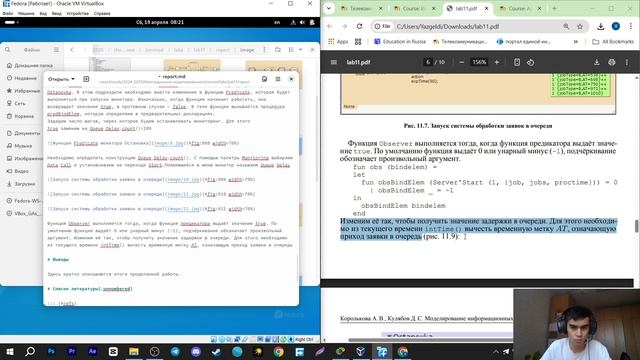Click the Fedora clock in the top bar

pyautogui.click(x=160, y=22)
